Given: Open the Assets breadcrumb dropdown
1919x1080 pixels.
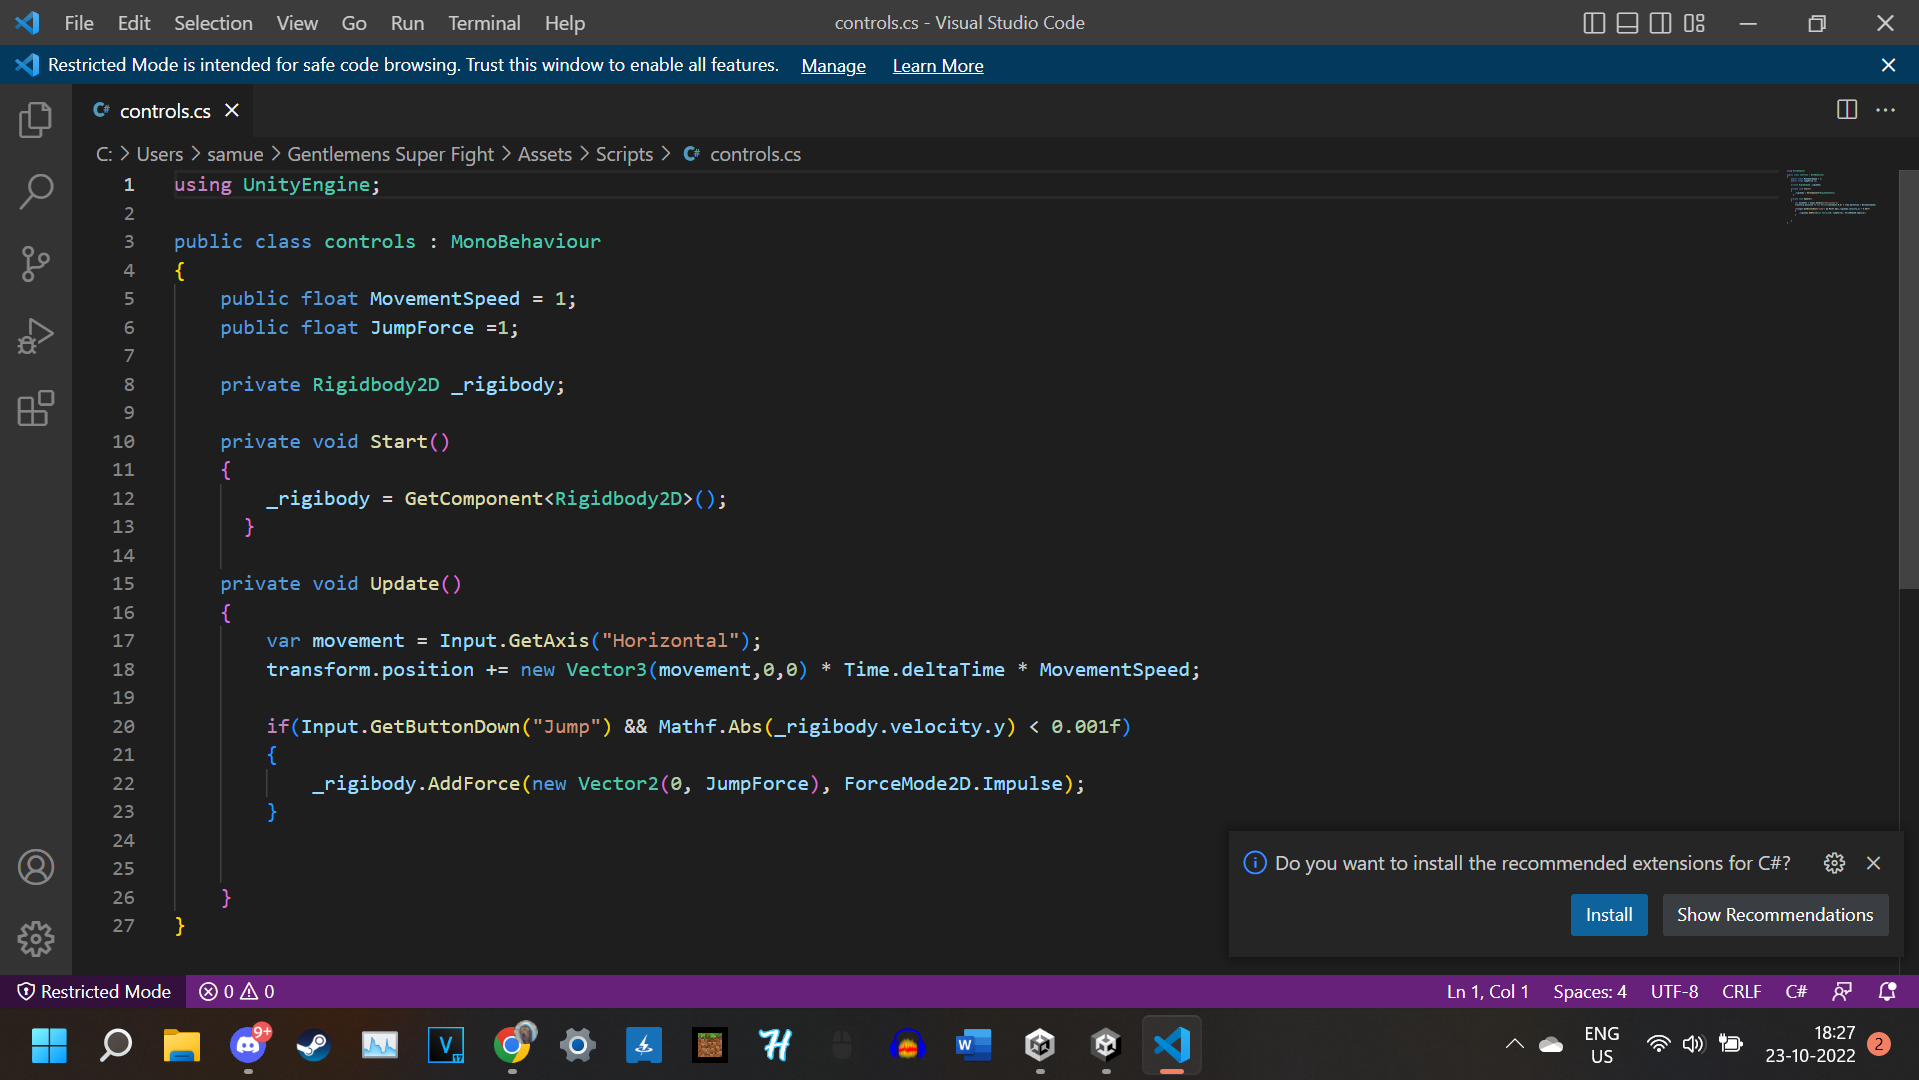Looking at the screenshot, I should pyautogui.click(x=544, y=154).
